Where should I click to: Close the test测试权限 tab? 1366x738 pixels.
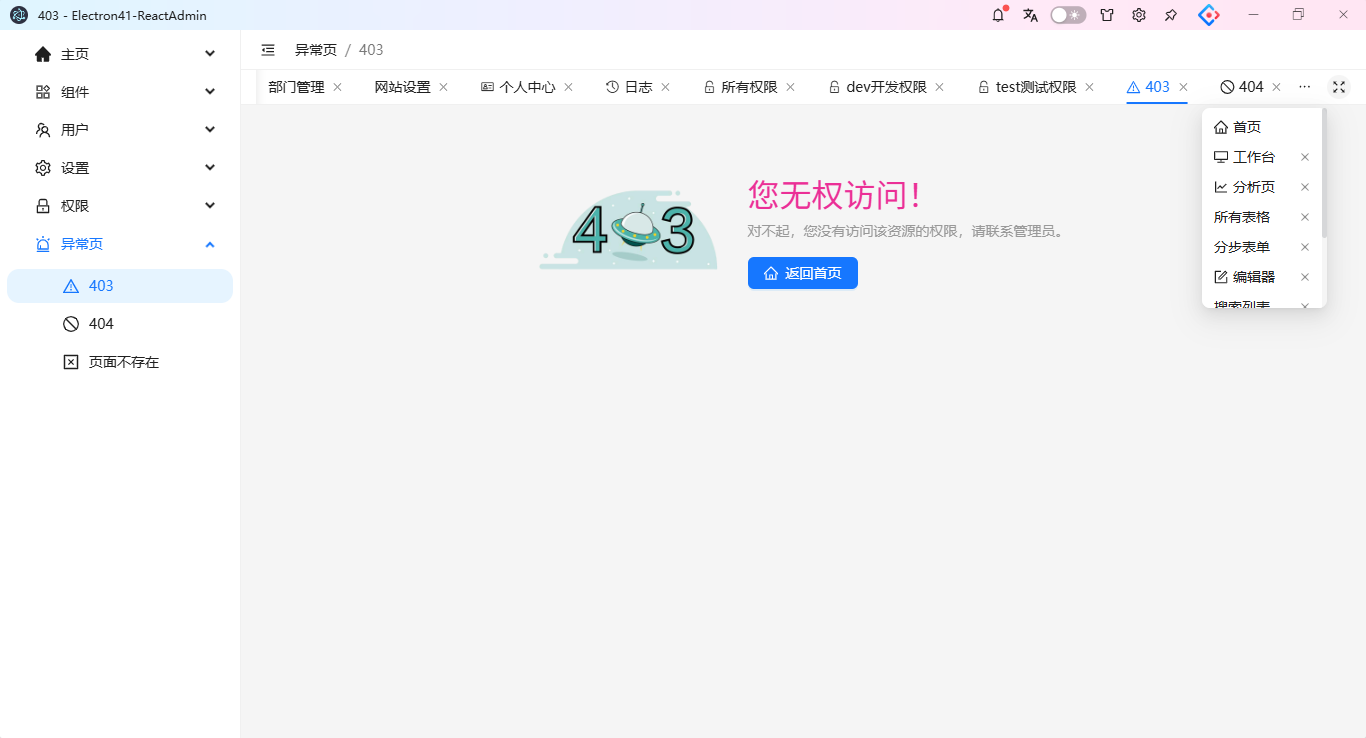(x=1089, y=87)
